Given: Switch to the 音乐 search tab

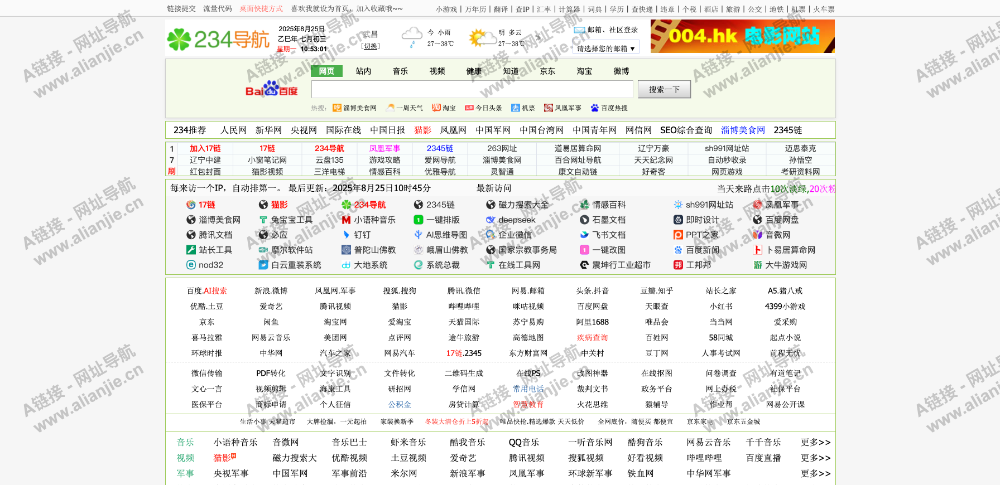Looking at the screenshot, I should coord(401,71).
